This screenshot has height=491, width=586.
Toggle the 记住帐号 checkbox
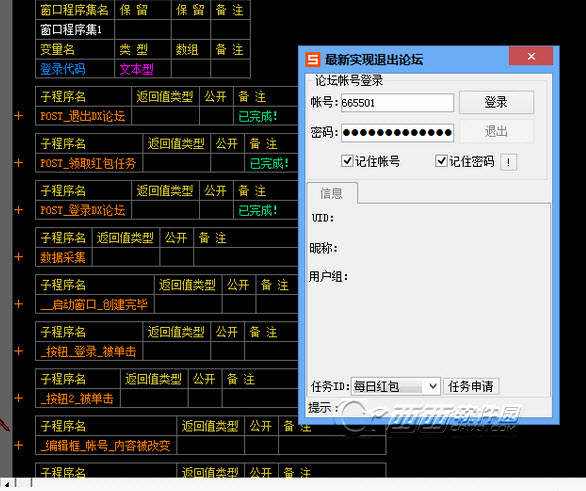[347, 161]
